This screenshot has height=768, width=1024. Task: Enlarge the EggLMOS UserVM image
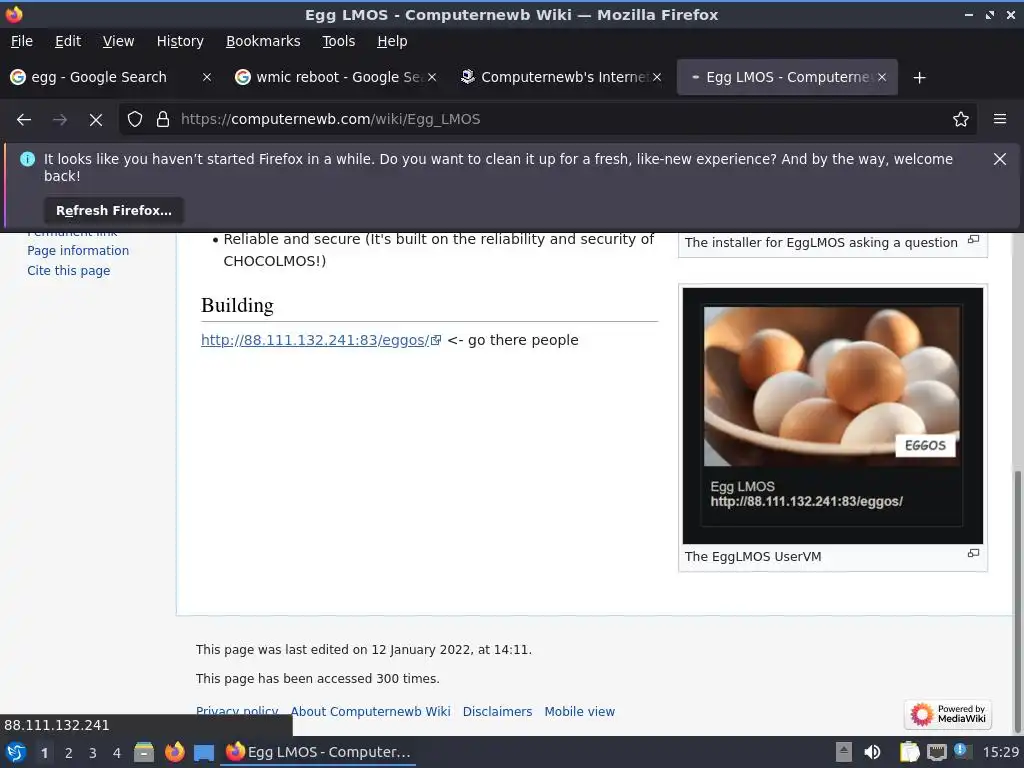[x=973, y=554]
